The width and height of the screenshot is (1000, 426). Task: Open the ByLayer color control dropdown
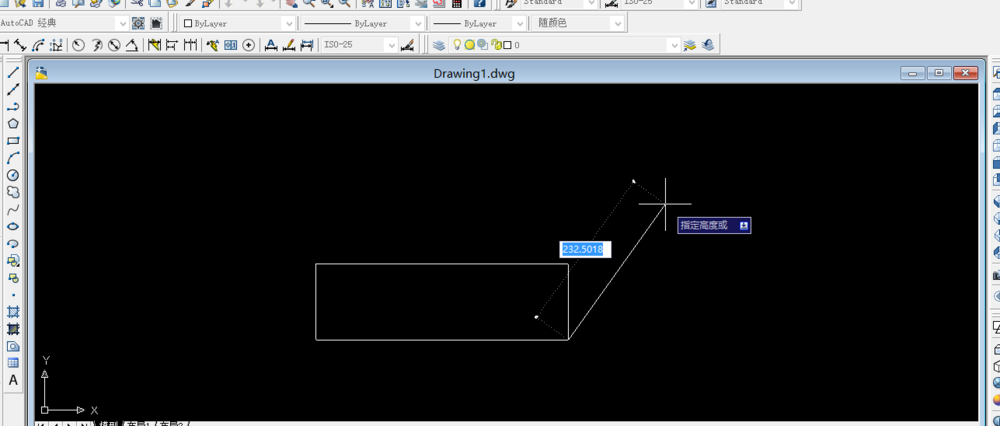click(237, 24)
